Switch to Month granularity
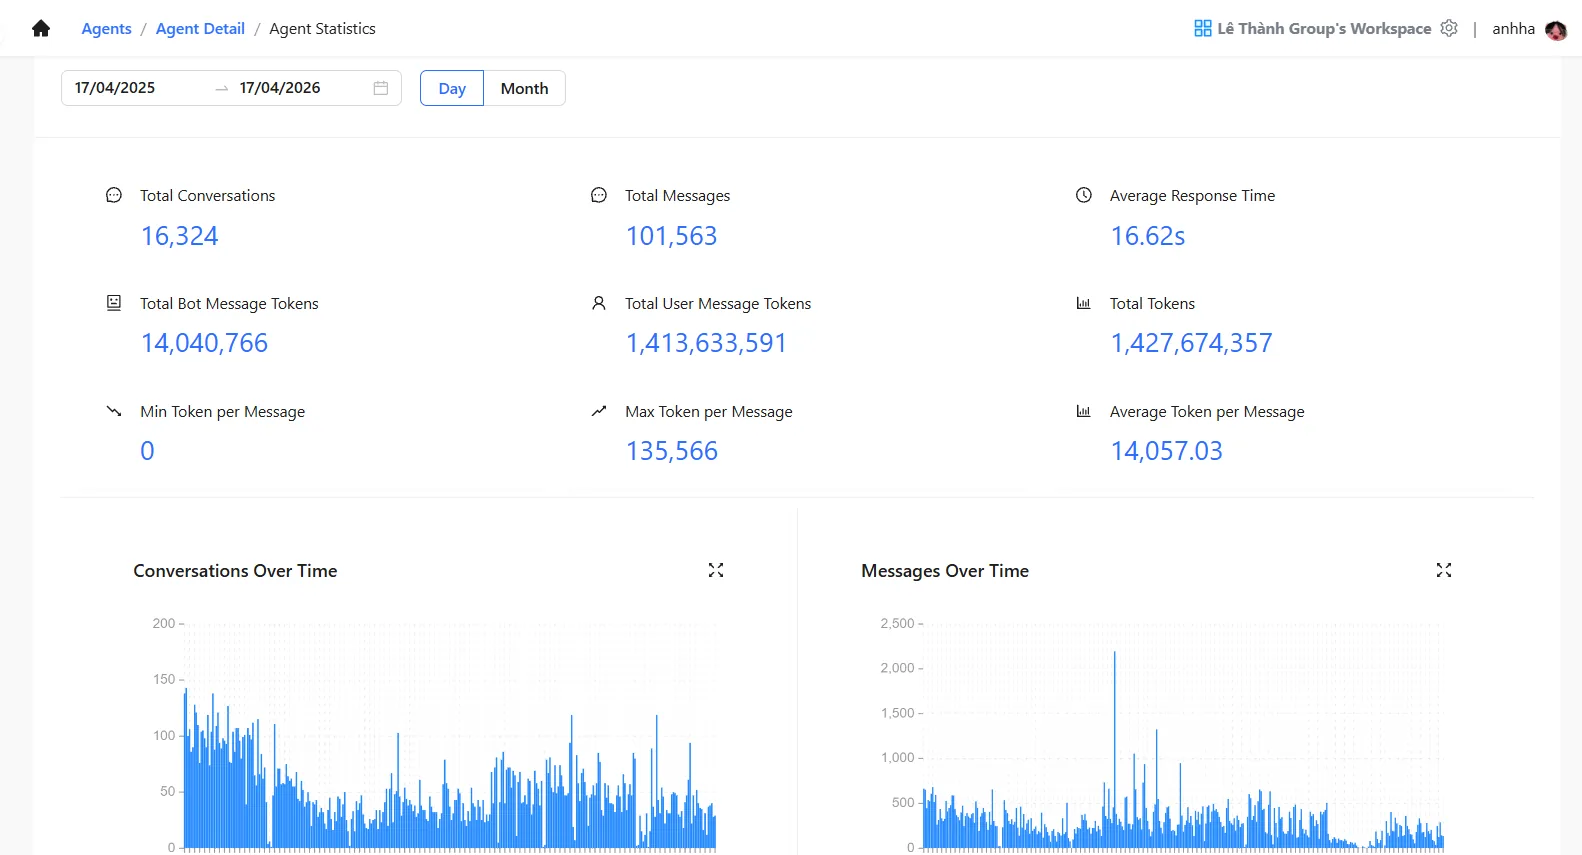Screen dimensions: 1582x855 pos(524,88)
